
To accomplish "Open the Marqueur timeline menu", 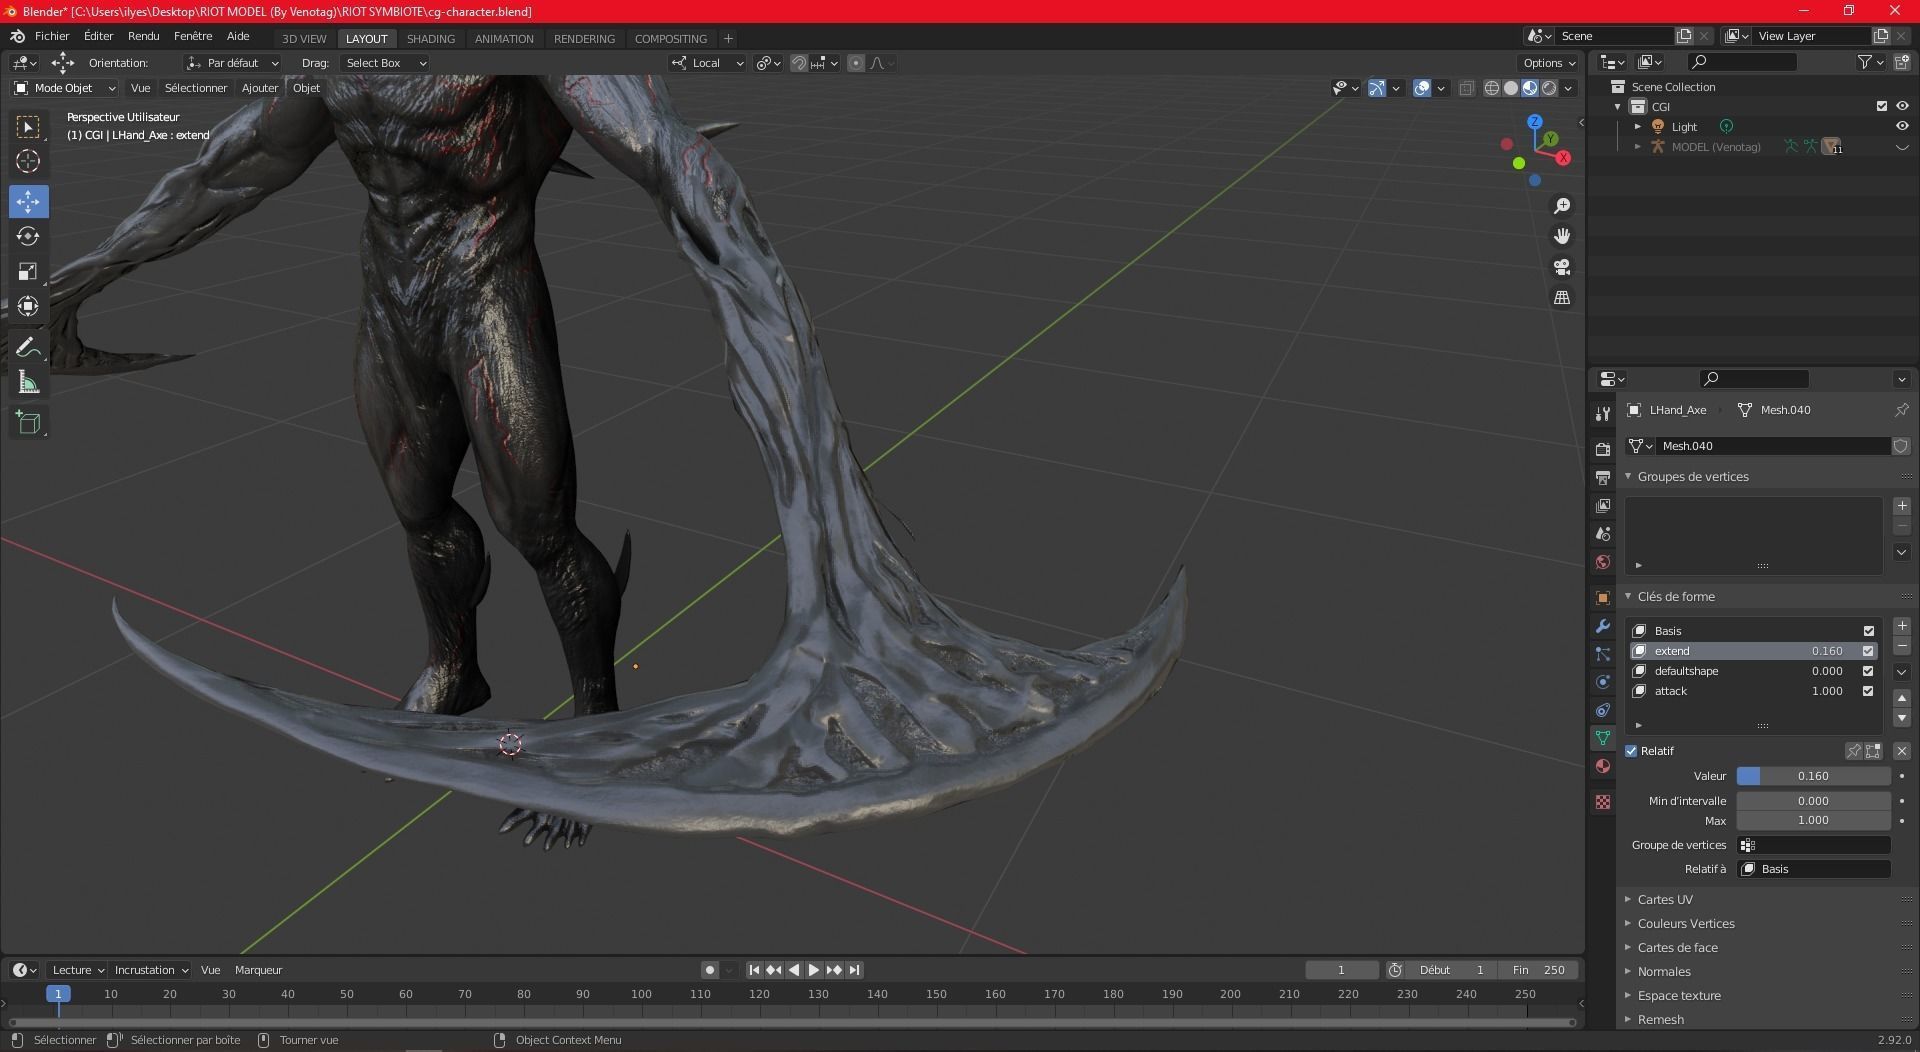I will point(258,970).
